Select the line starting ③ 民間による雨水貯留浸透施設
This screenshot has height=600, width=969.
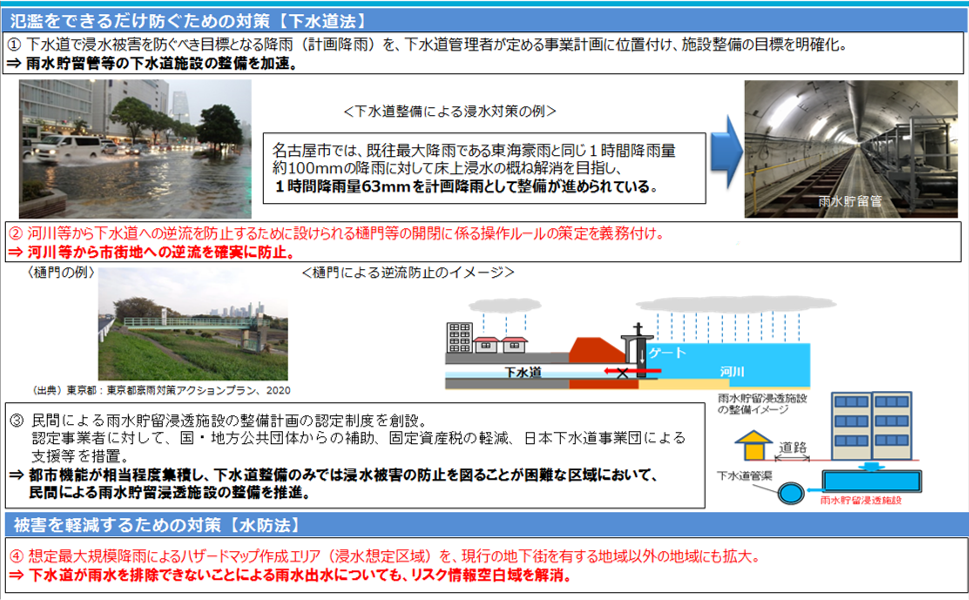click(x=219, y=421)
